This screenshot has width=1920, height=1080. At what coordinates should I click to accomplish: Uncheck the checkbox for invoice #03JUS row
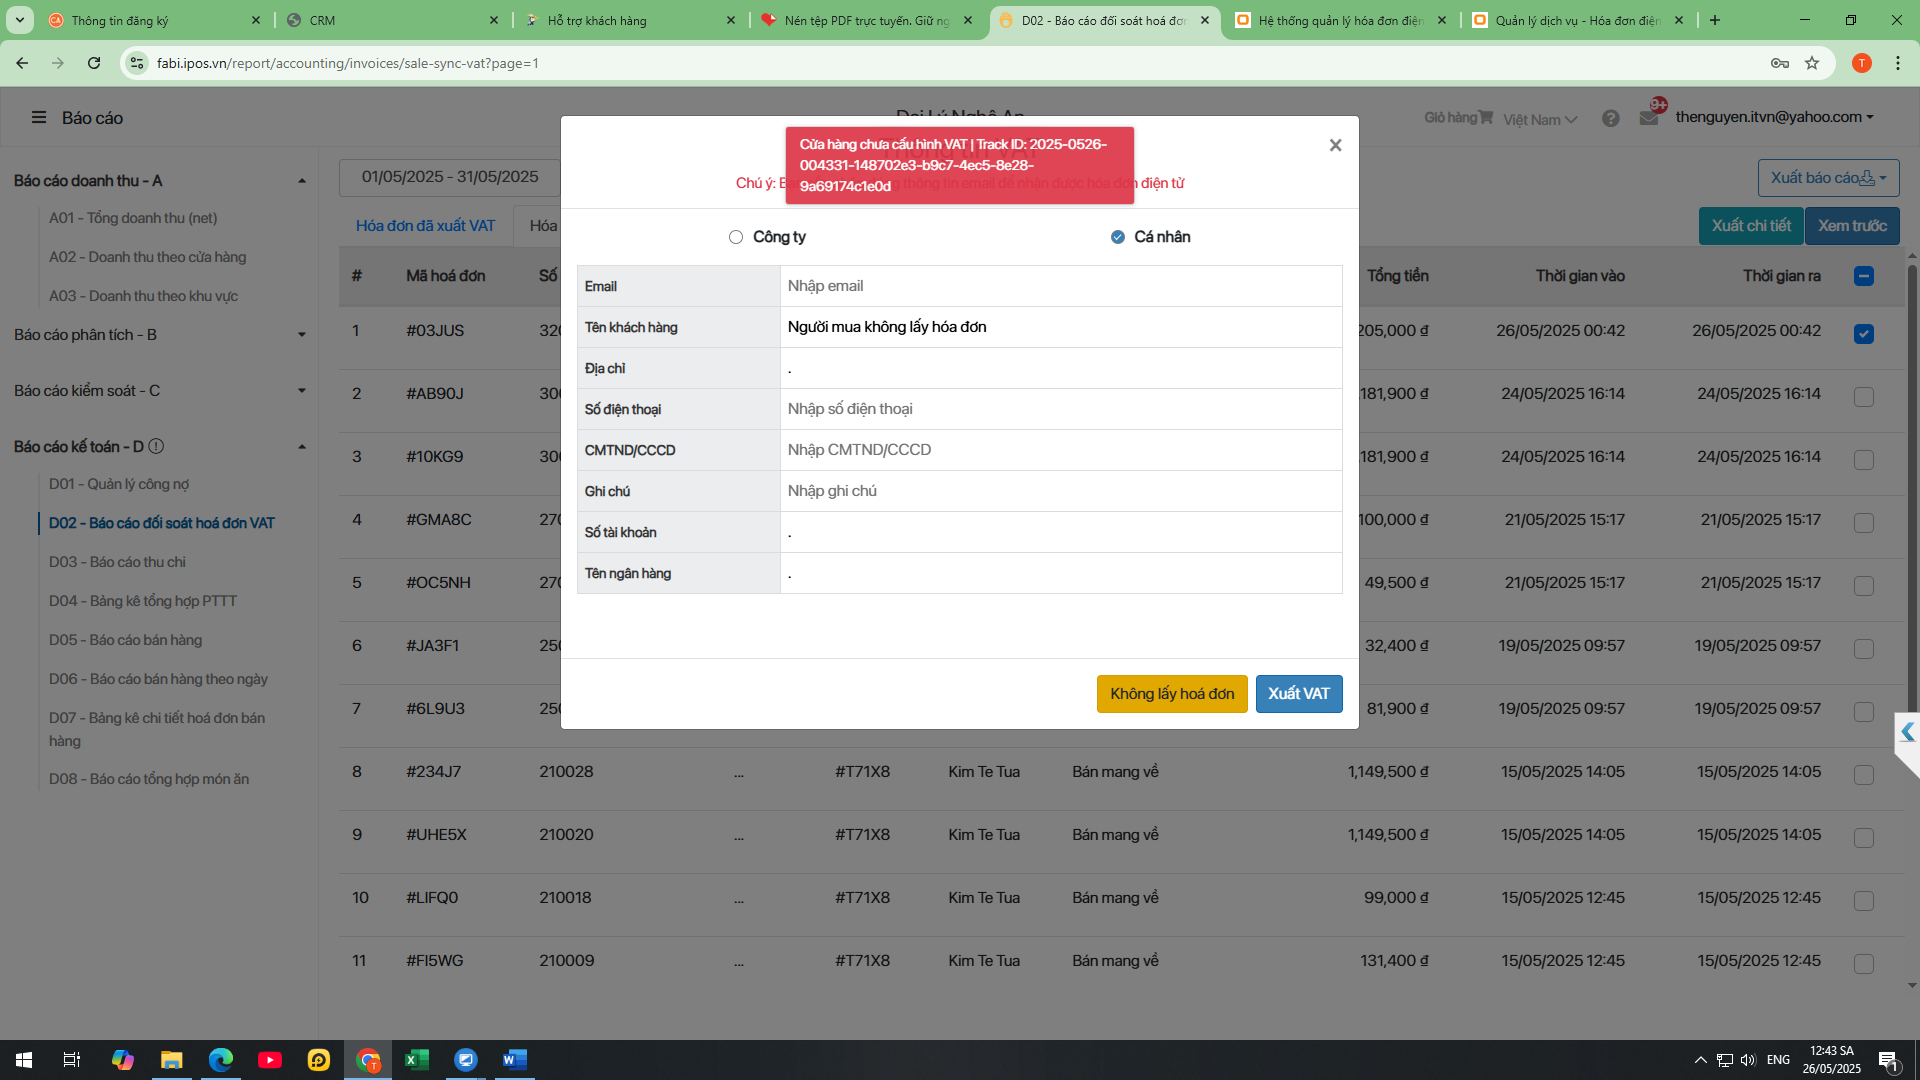tap(1863, 334)
